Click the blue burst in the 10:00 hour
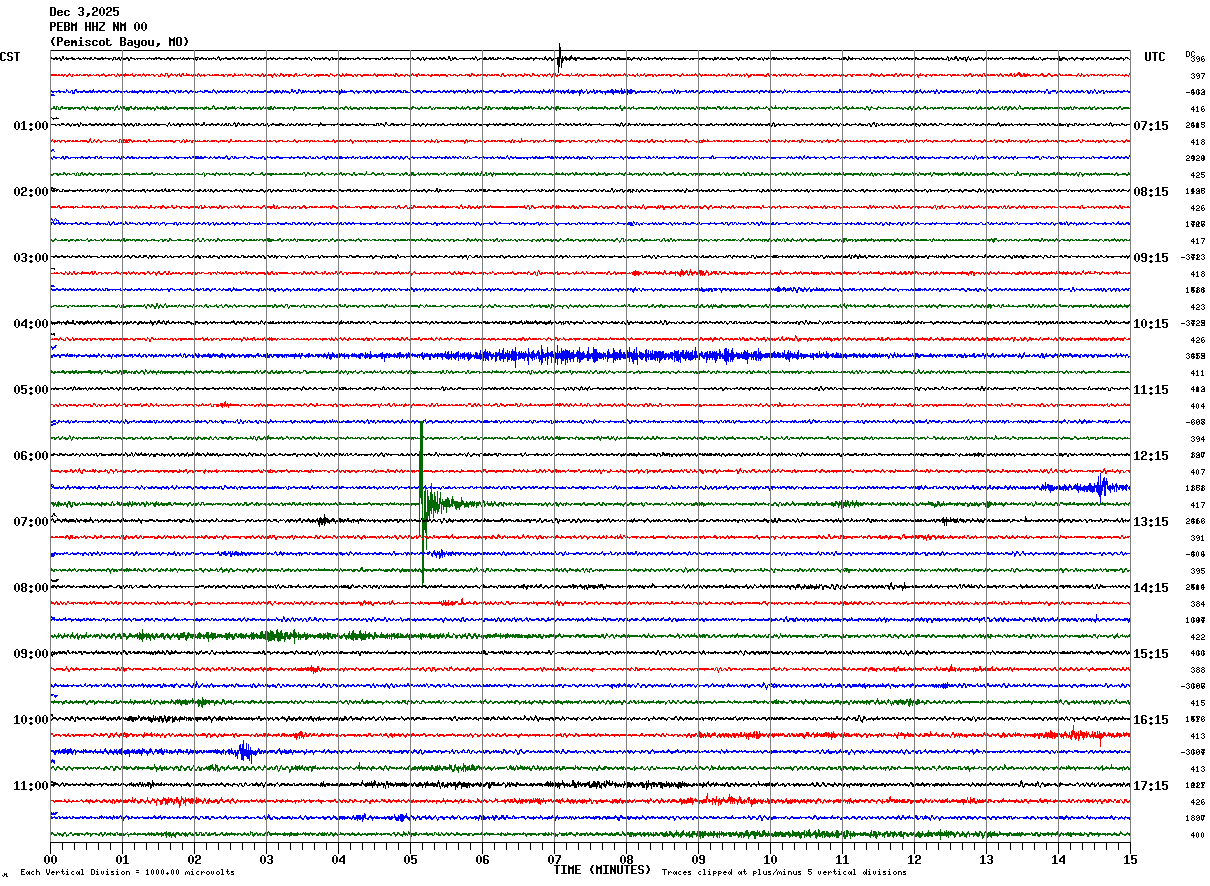Screen dimensions: 1210x886 click(x=245, y=750)
